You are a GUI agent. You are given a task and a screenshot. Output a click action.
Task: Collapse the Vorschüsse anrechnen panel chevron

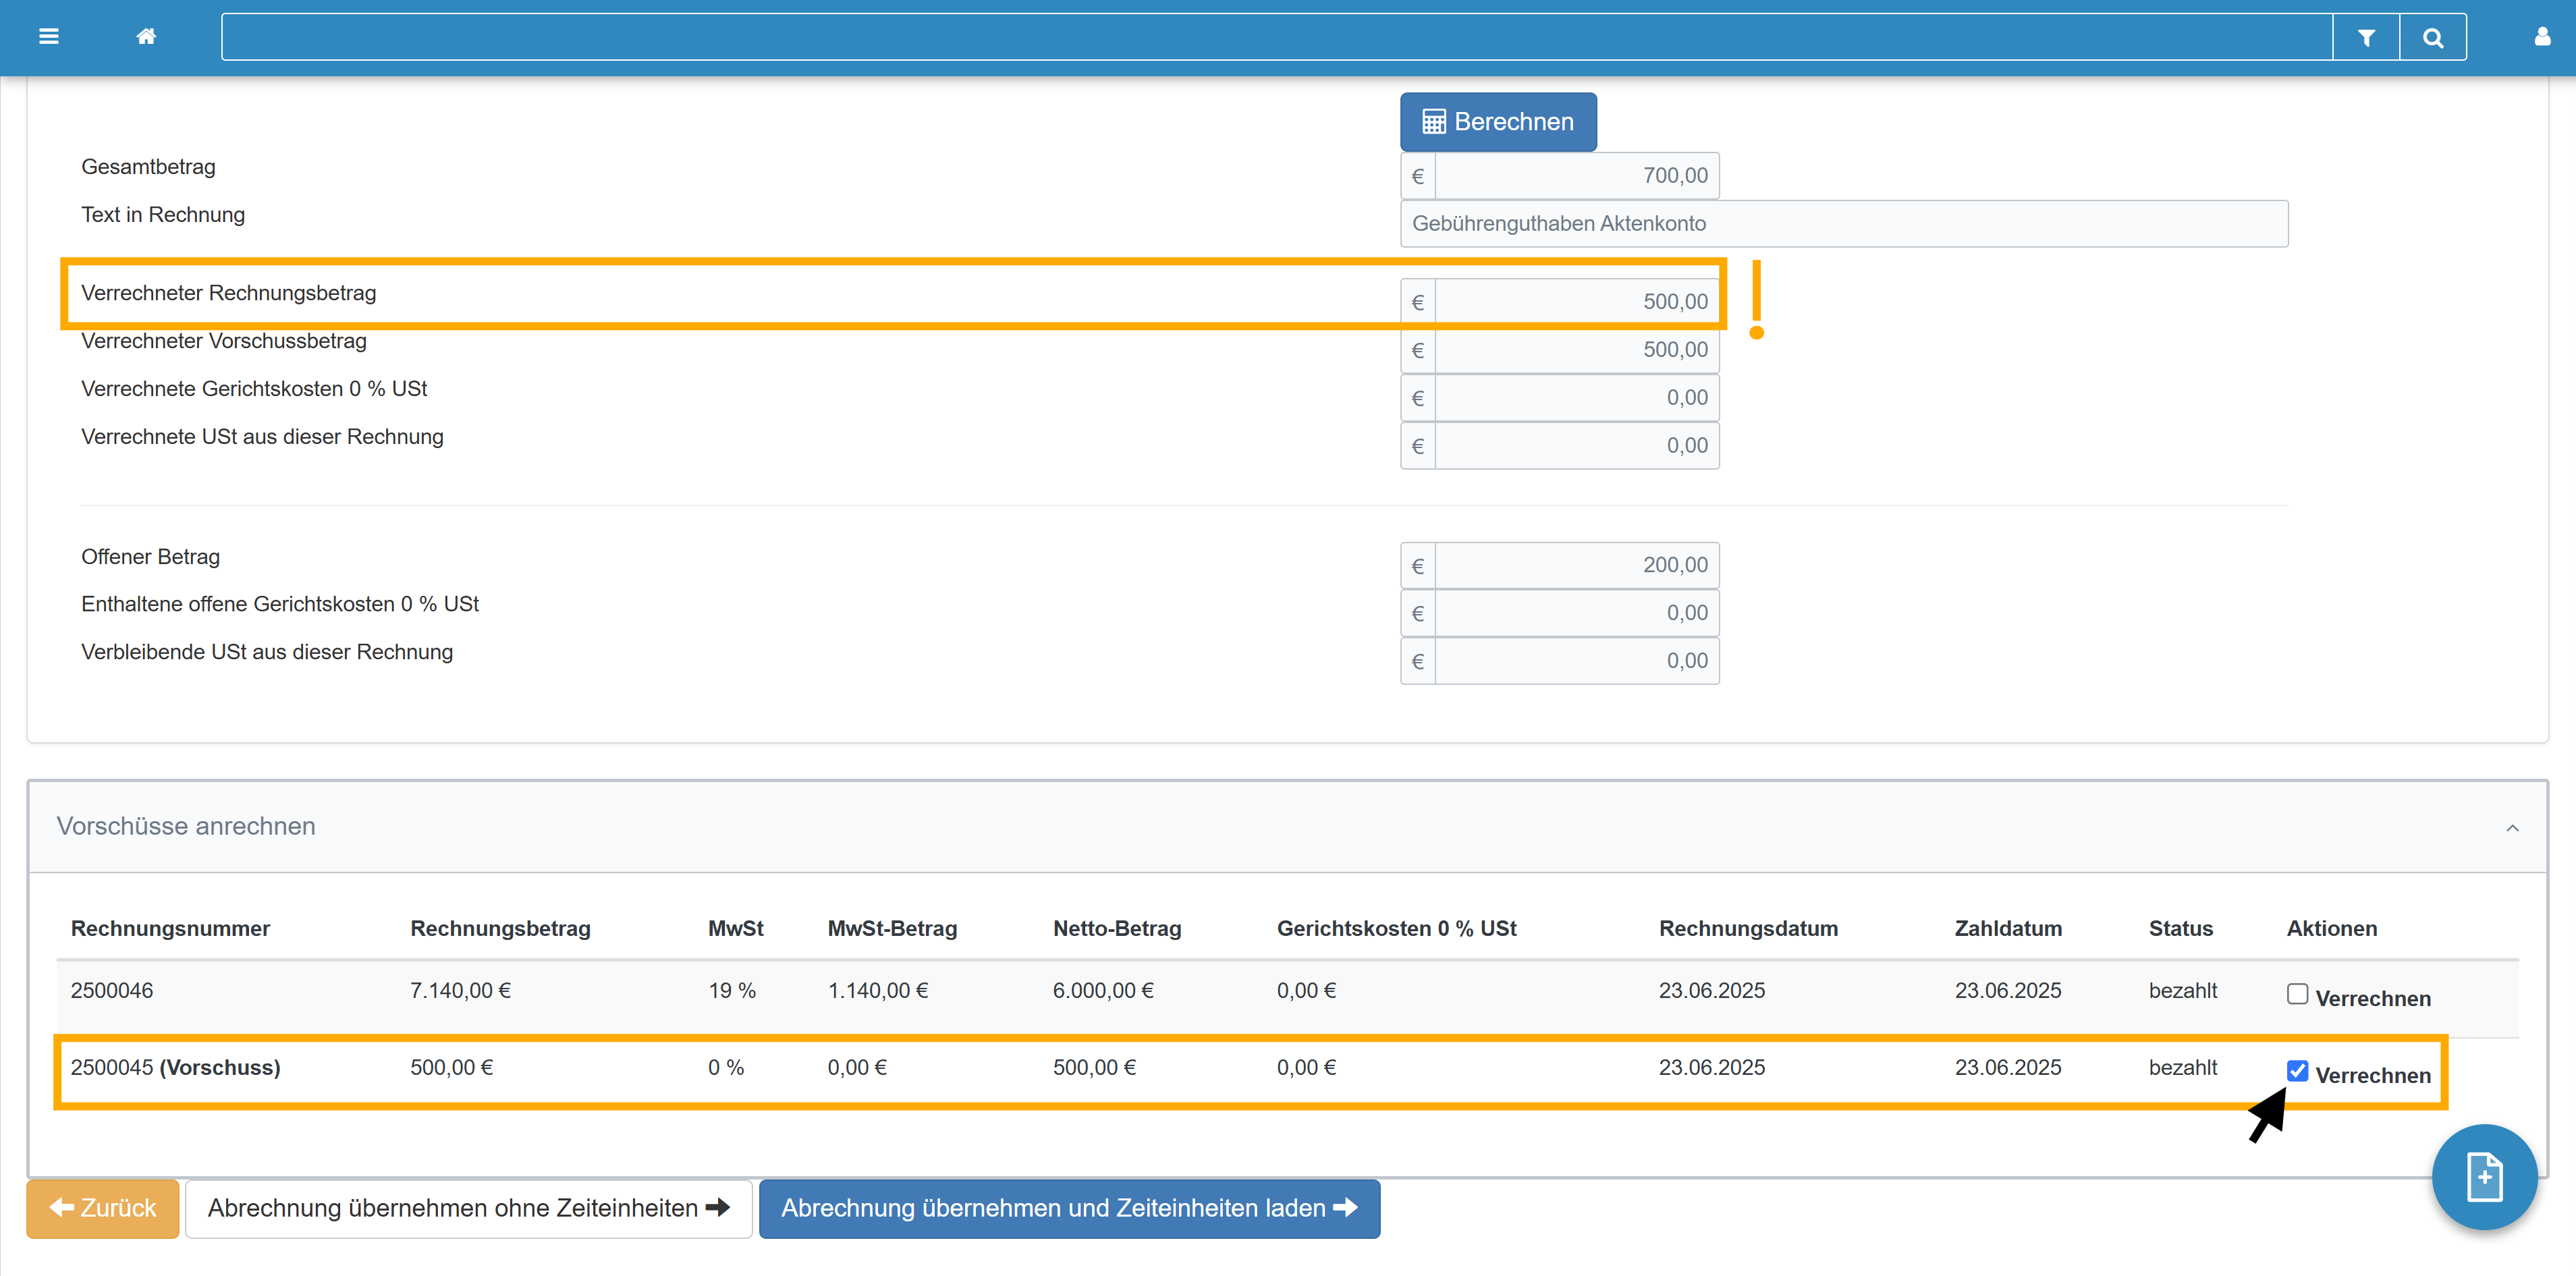pos(2512,827)
